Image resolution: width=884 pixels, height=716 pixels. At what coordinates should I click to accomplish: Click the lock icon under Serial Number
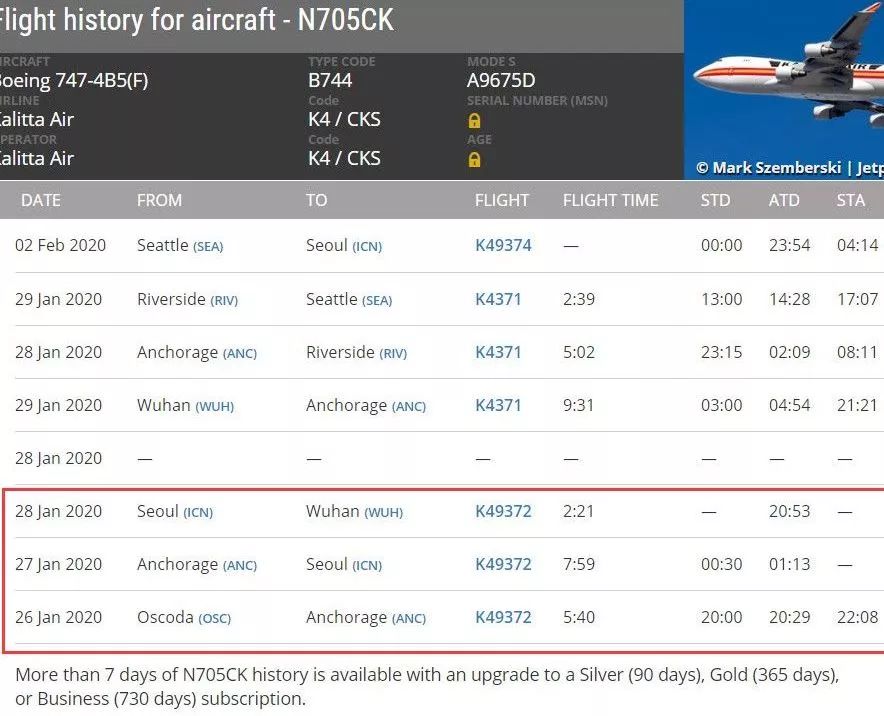click(475, 121)
